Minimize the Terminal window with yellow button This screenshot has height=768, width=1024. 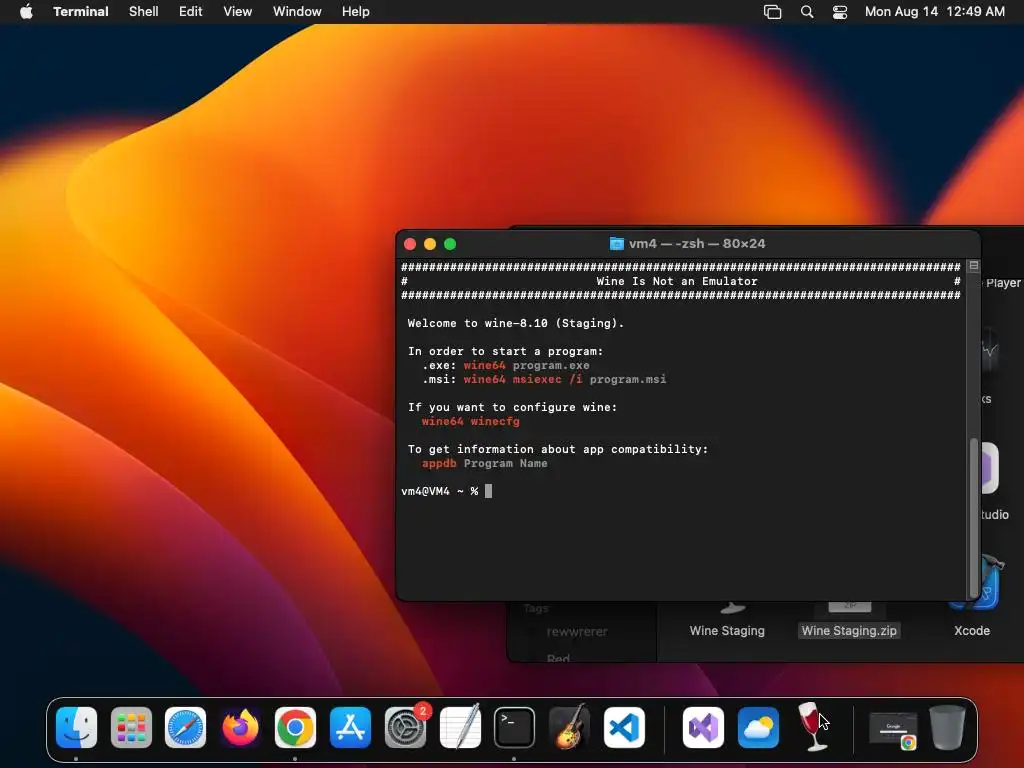click(x=430, y=244)
